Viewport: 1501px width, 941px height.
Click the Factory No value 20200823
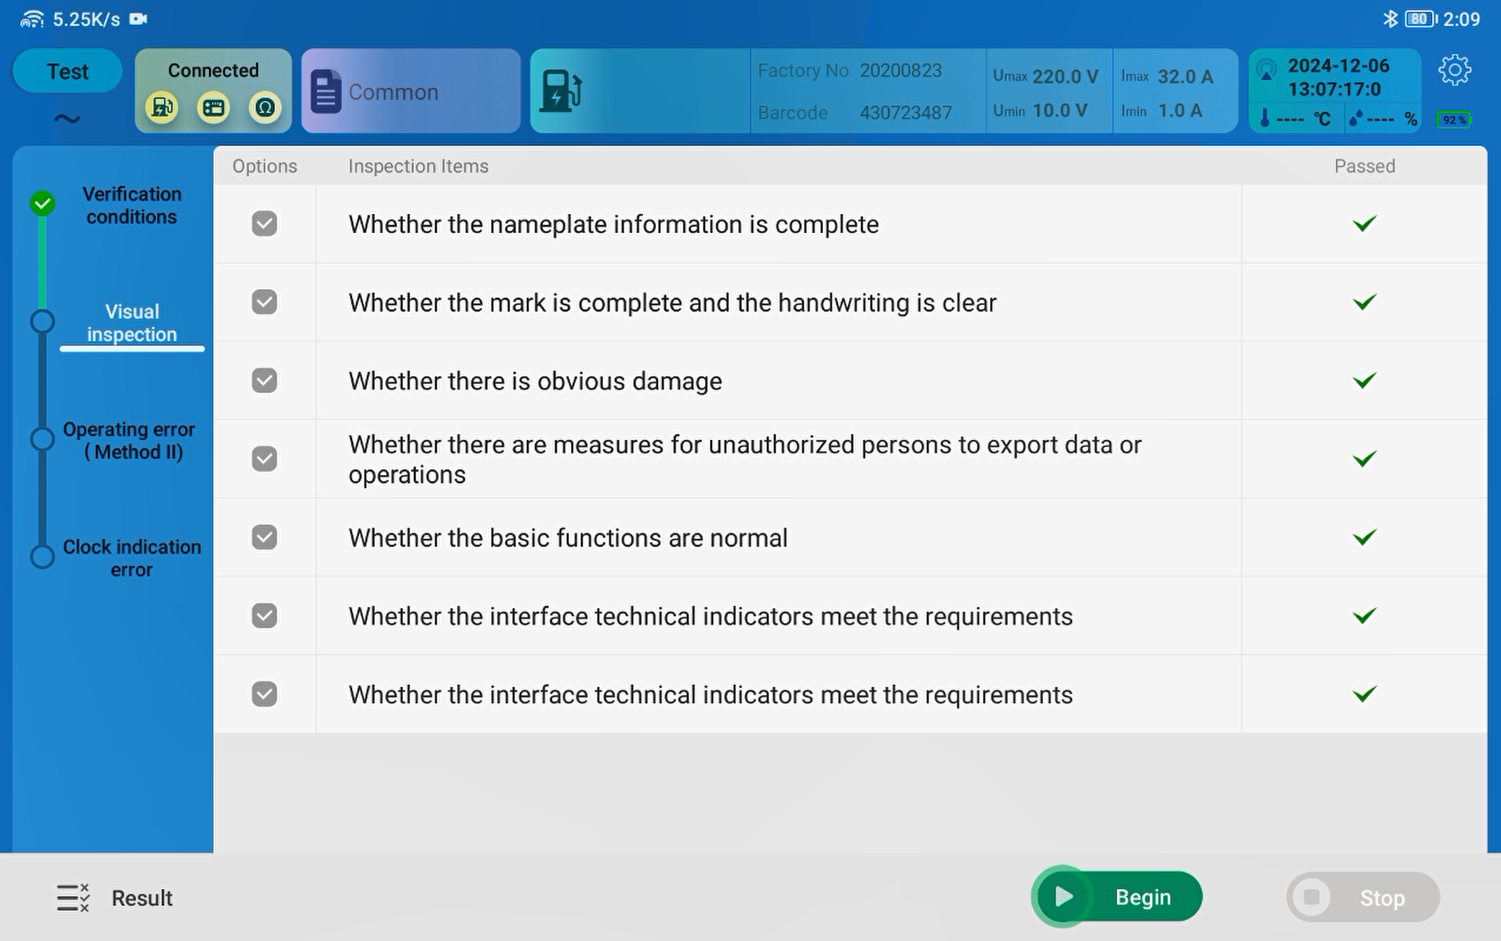pos(900,71)
